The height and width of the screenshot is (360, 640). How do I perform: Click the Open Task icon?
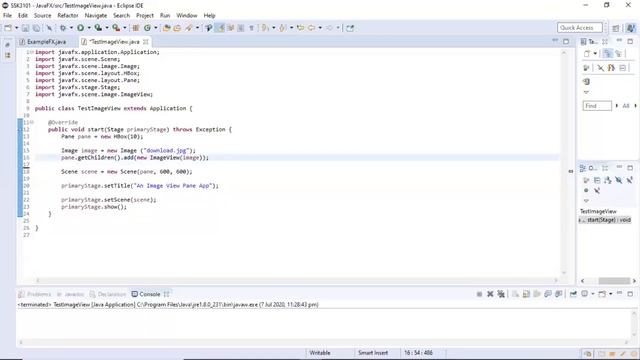[x=177, y=28]
